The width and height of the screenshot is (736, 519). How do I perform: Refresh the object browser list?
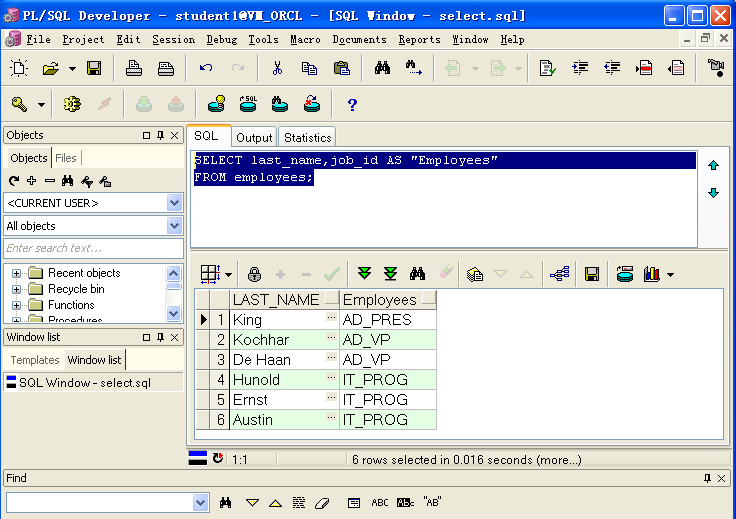point(14,181)
